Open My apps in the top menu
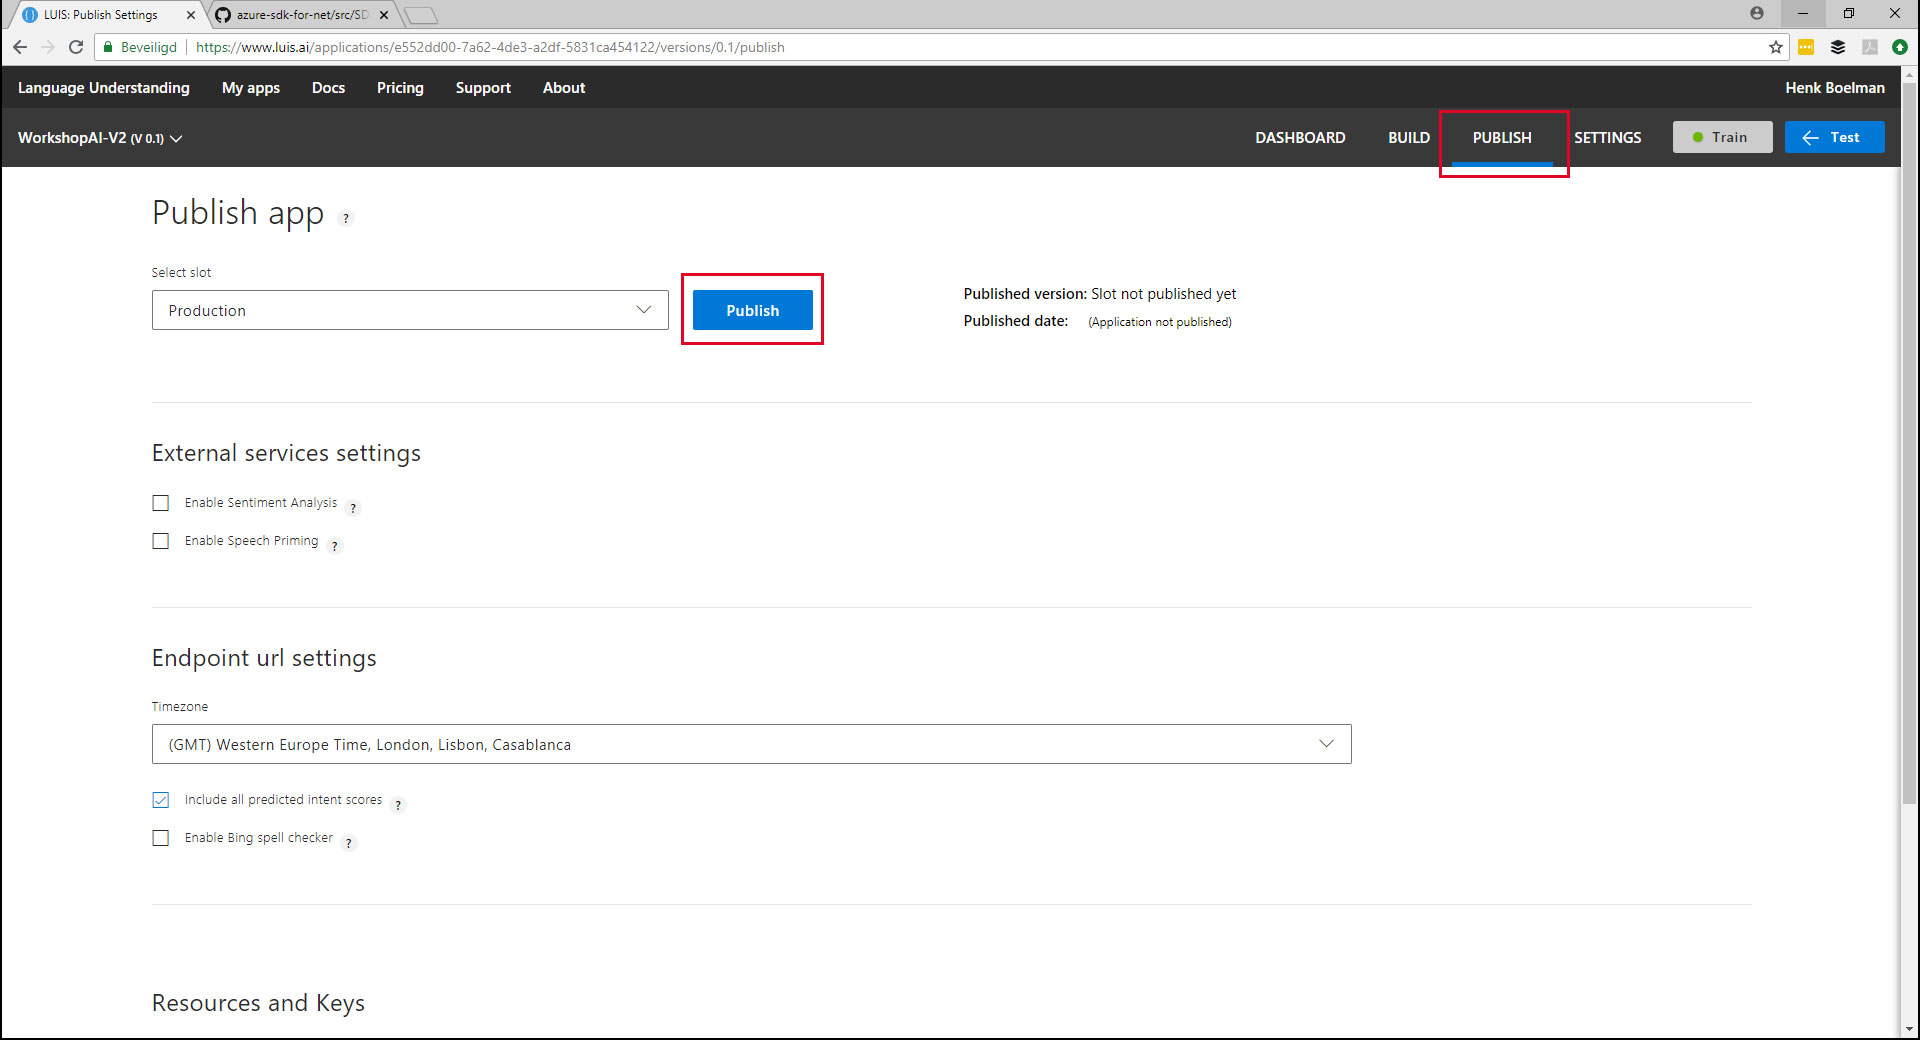1920x1040 pixels. tap(251, 88)
